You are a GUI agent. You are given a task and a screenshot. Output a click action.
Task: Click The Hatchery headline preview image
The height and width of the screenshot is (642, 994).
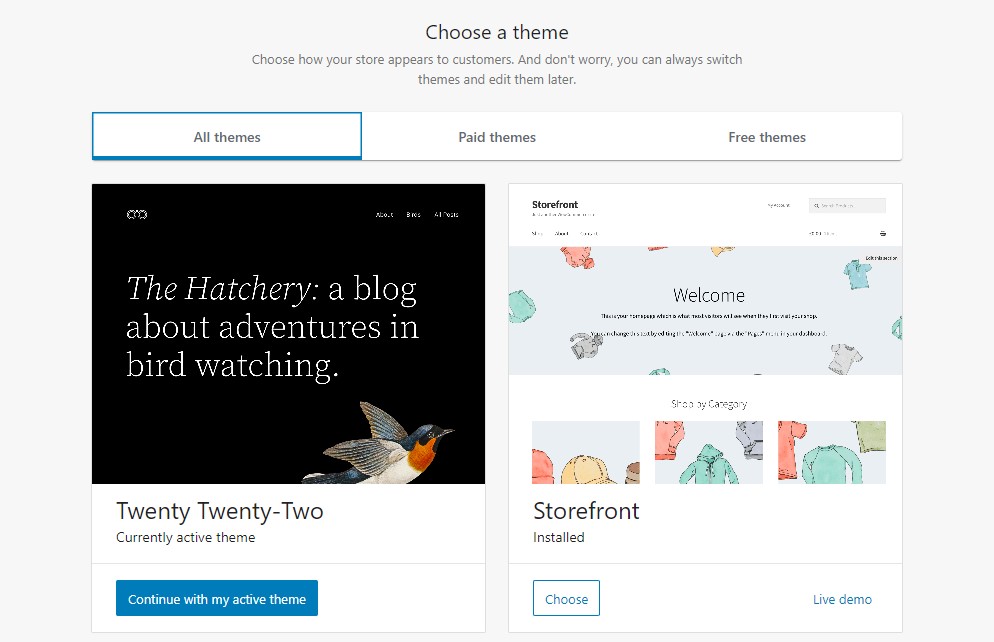point(273,327)
